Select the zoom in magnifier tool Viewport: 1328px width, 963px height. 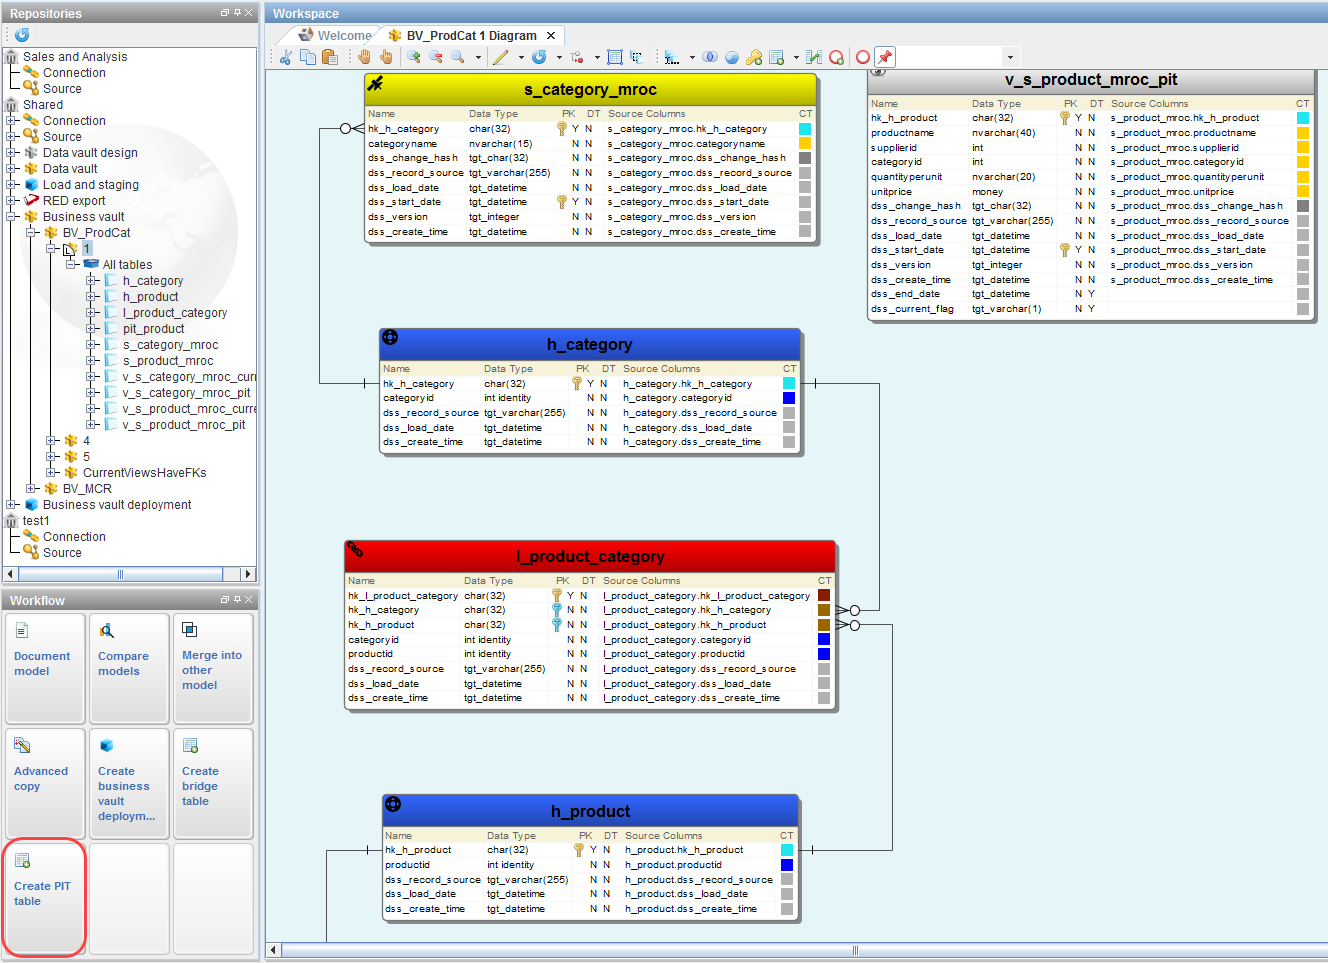point(413,57)
